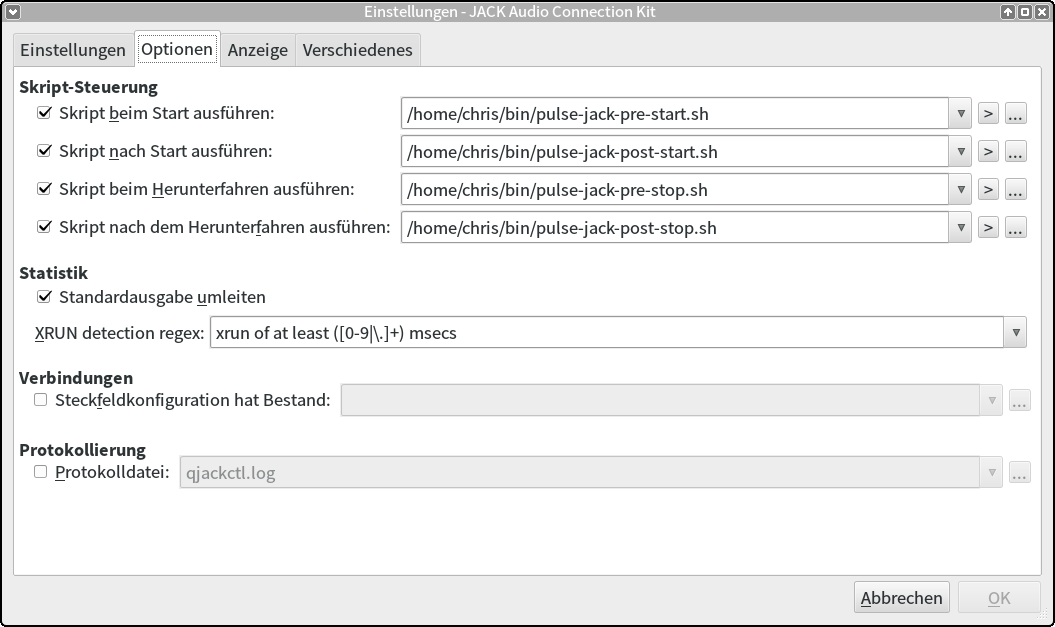This screenshot has width=1055, height=627.
Task: Browse for Protokolldatei log file
Action: coord(1019,472)
